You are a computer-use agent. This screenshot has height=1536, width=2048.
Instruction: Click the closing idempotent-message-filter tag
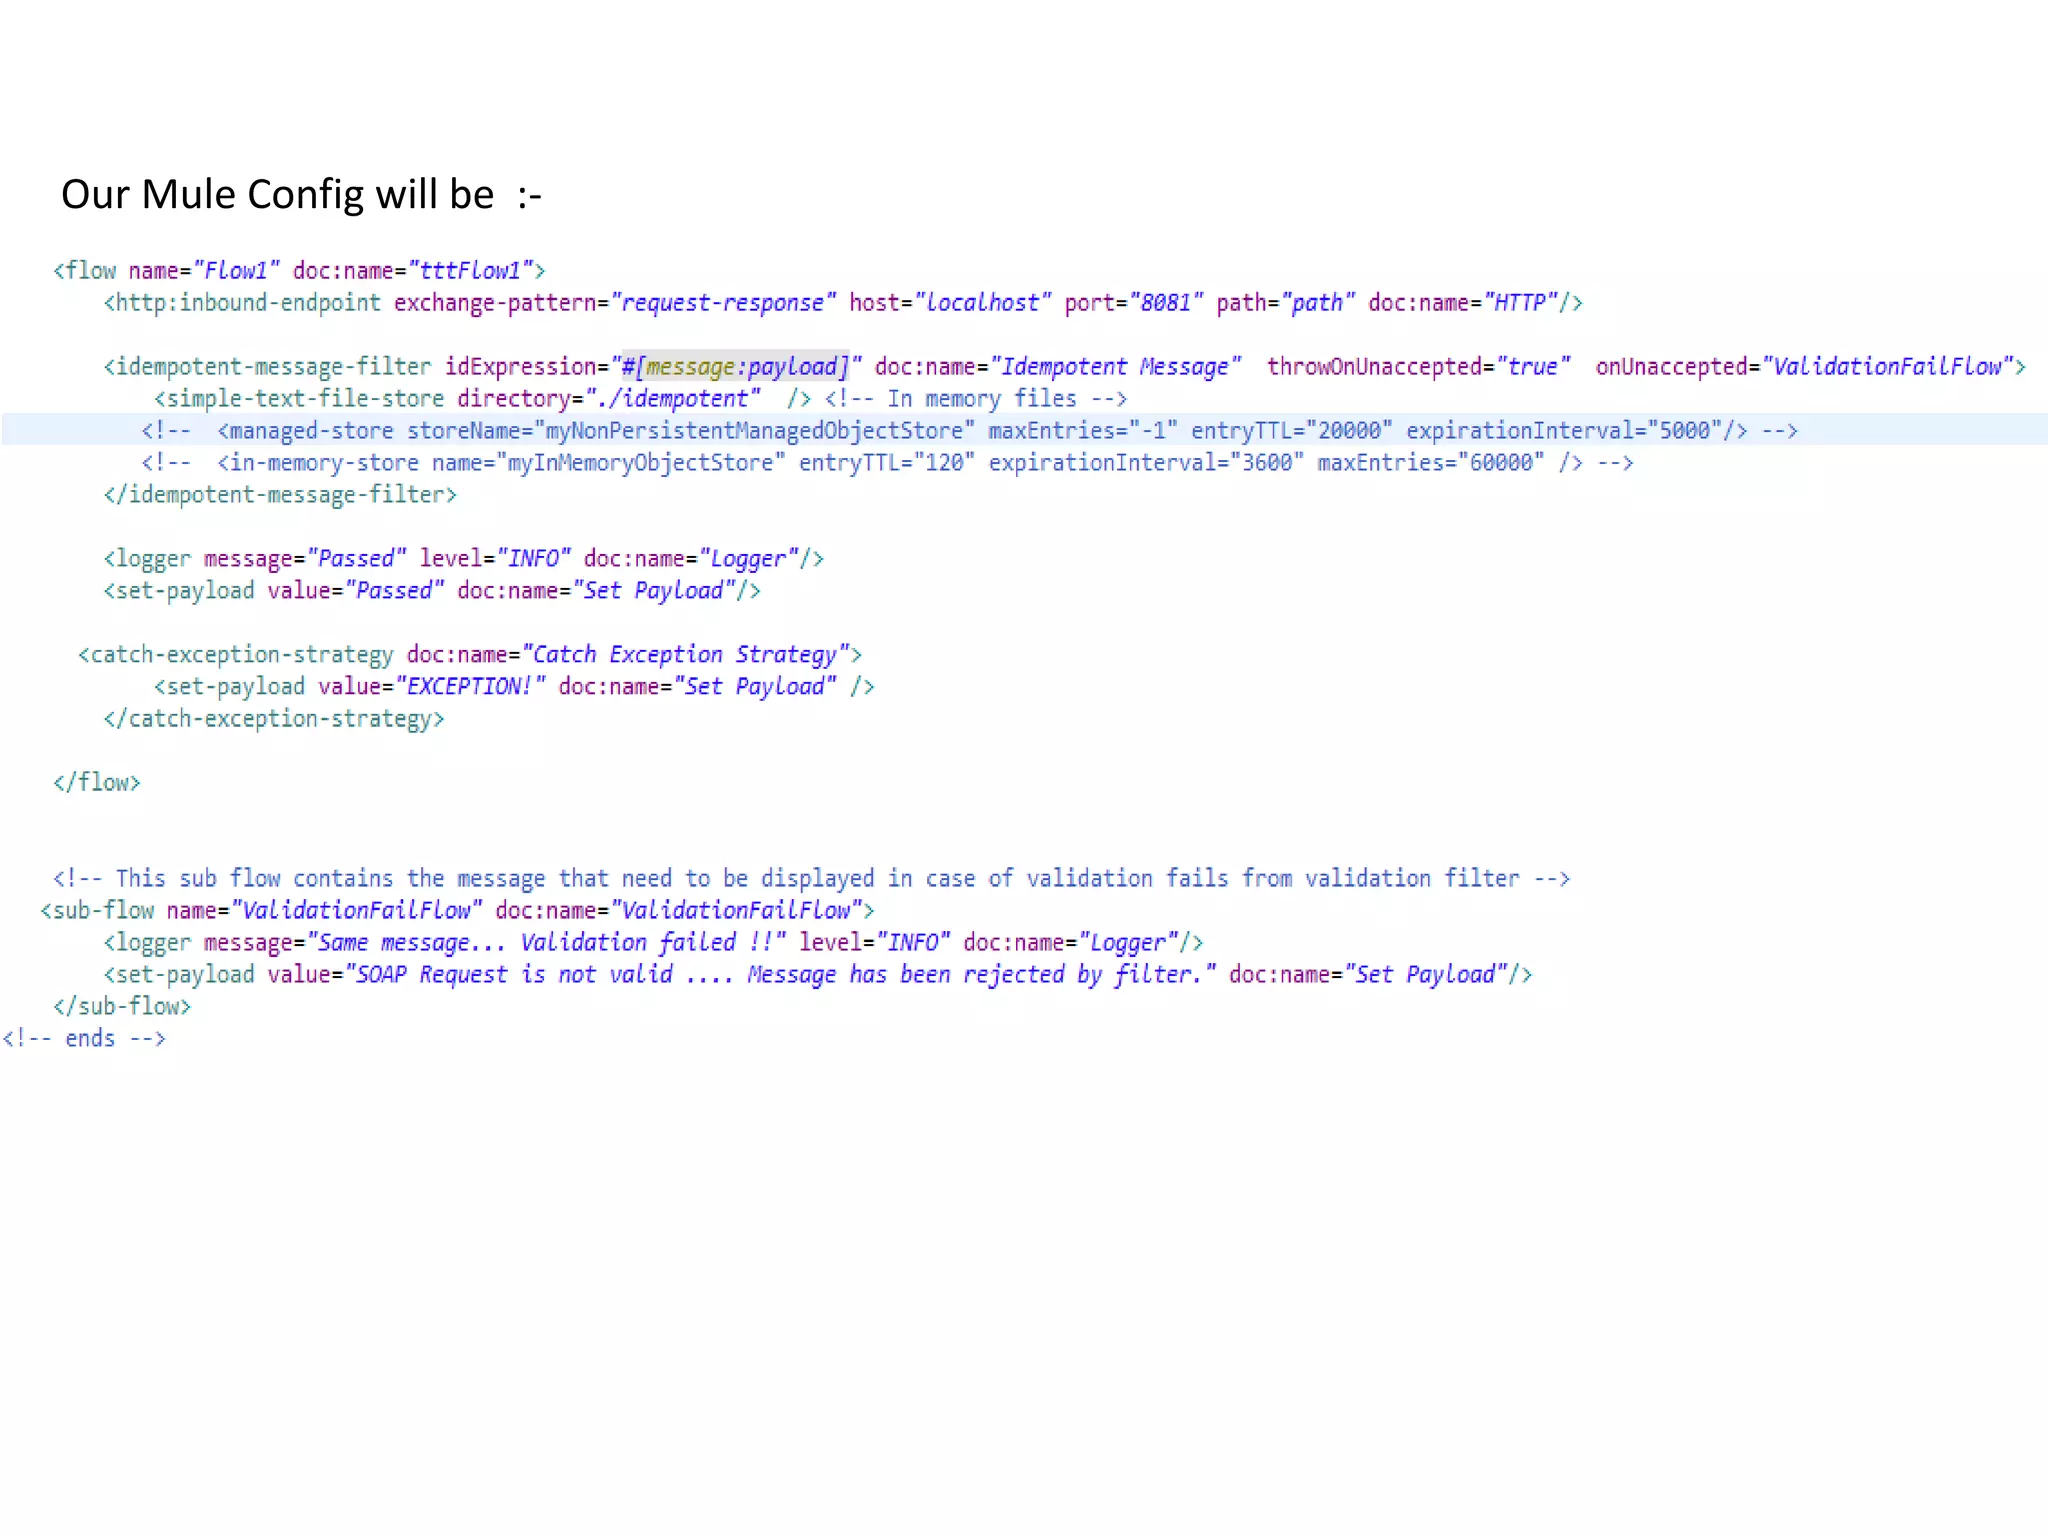tap(280, 494)
